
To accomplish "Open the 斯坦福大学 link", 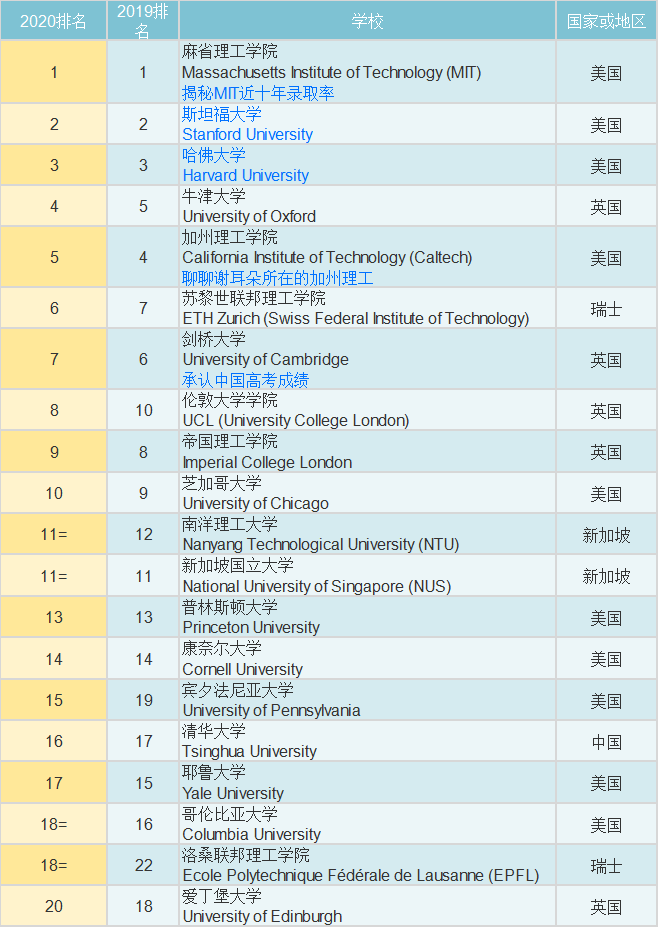I will pos(222,114).
